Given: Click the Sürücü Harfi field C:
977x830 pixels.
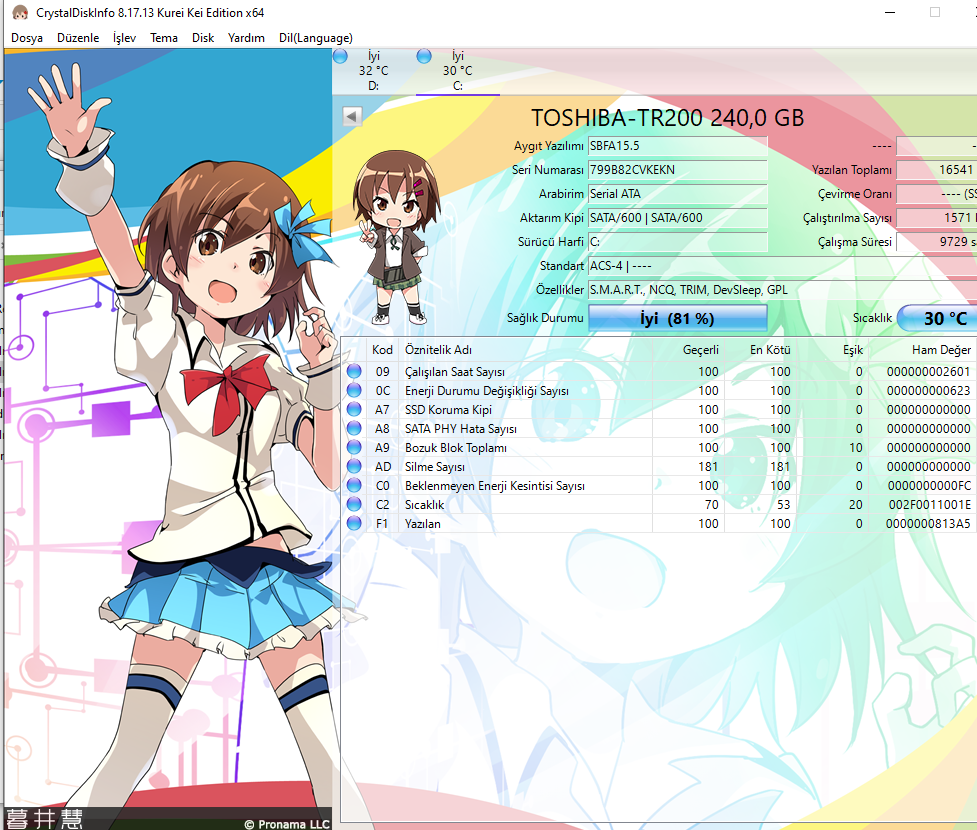Looking at the screenshot, I should [677, 242].
